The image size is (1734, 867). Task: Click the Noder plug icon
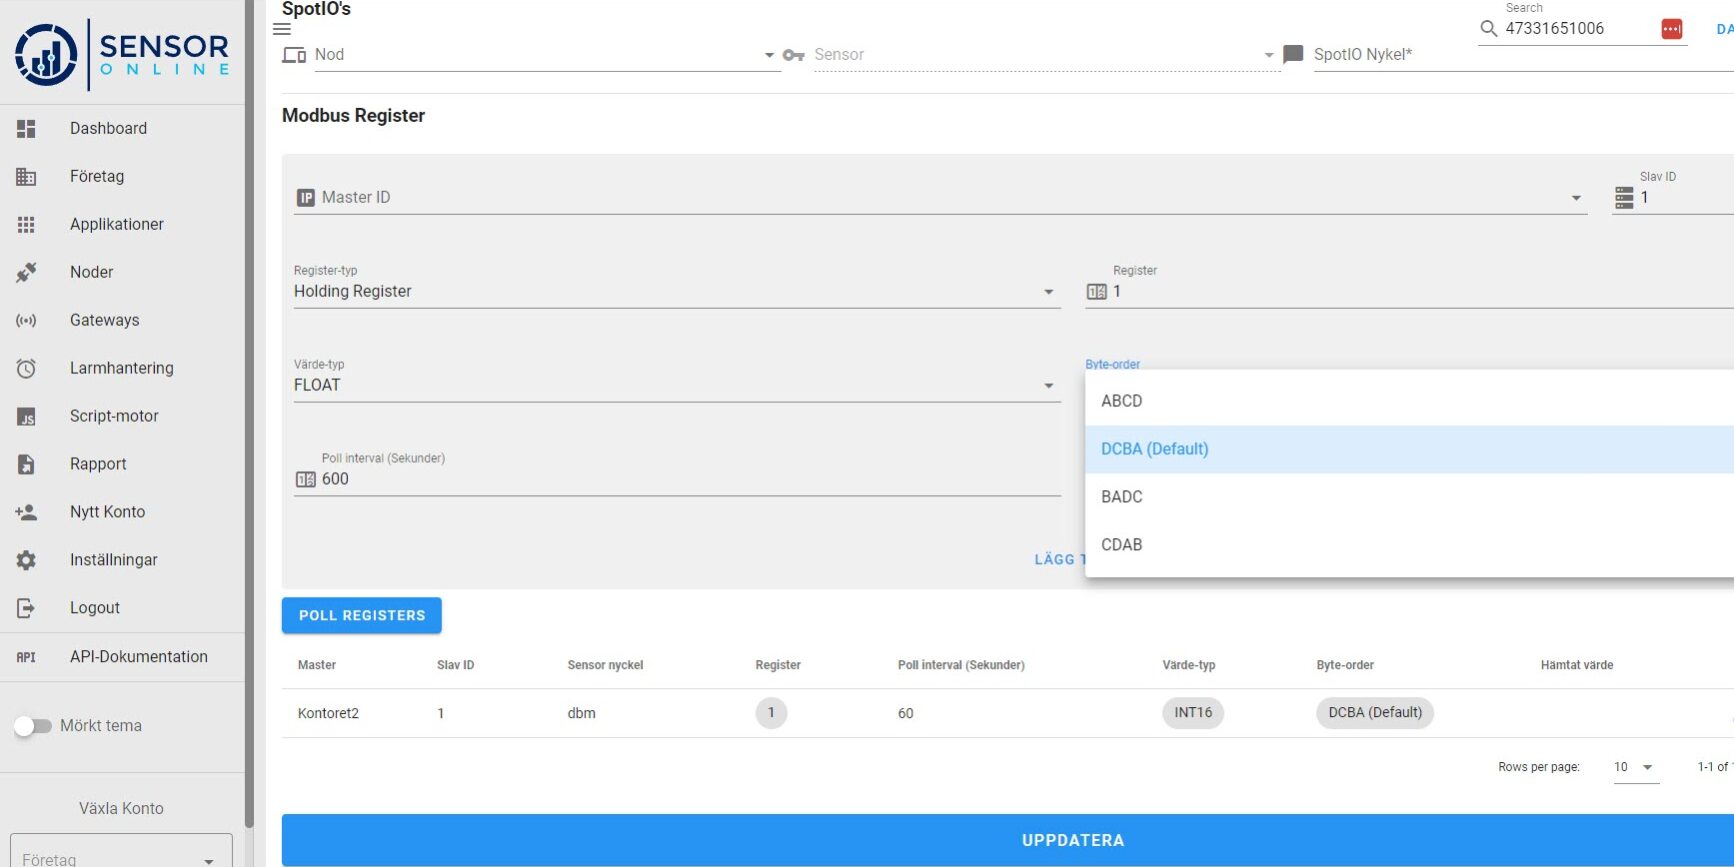coord(26,272)
